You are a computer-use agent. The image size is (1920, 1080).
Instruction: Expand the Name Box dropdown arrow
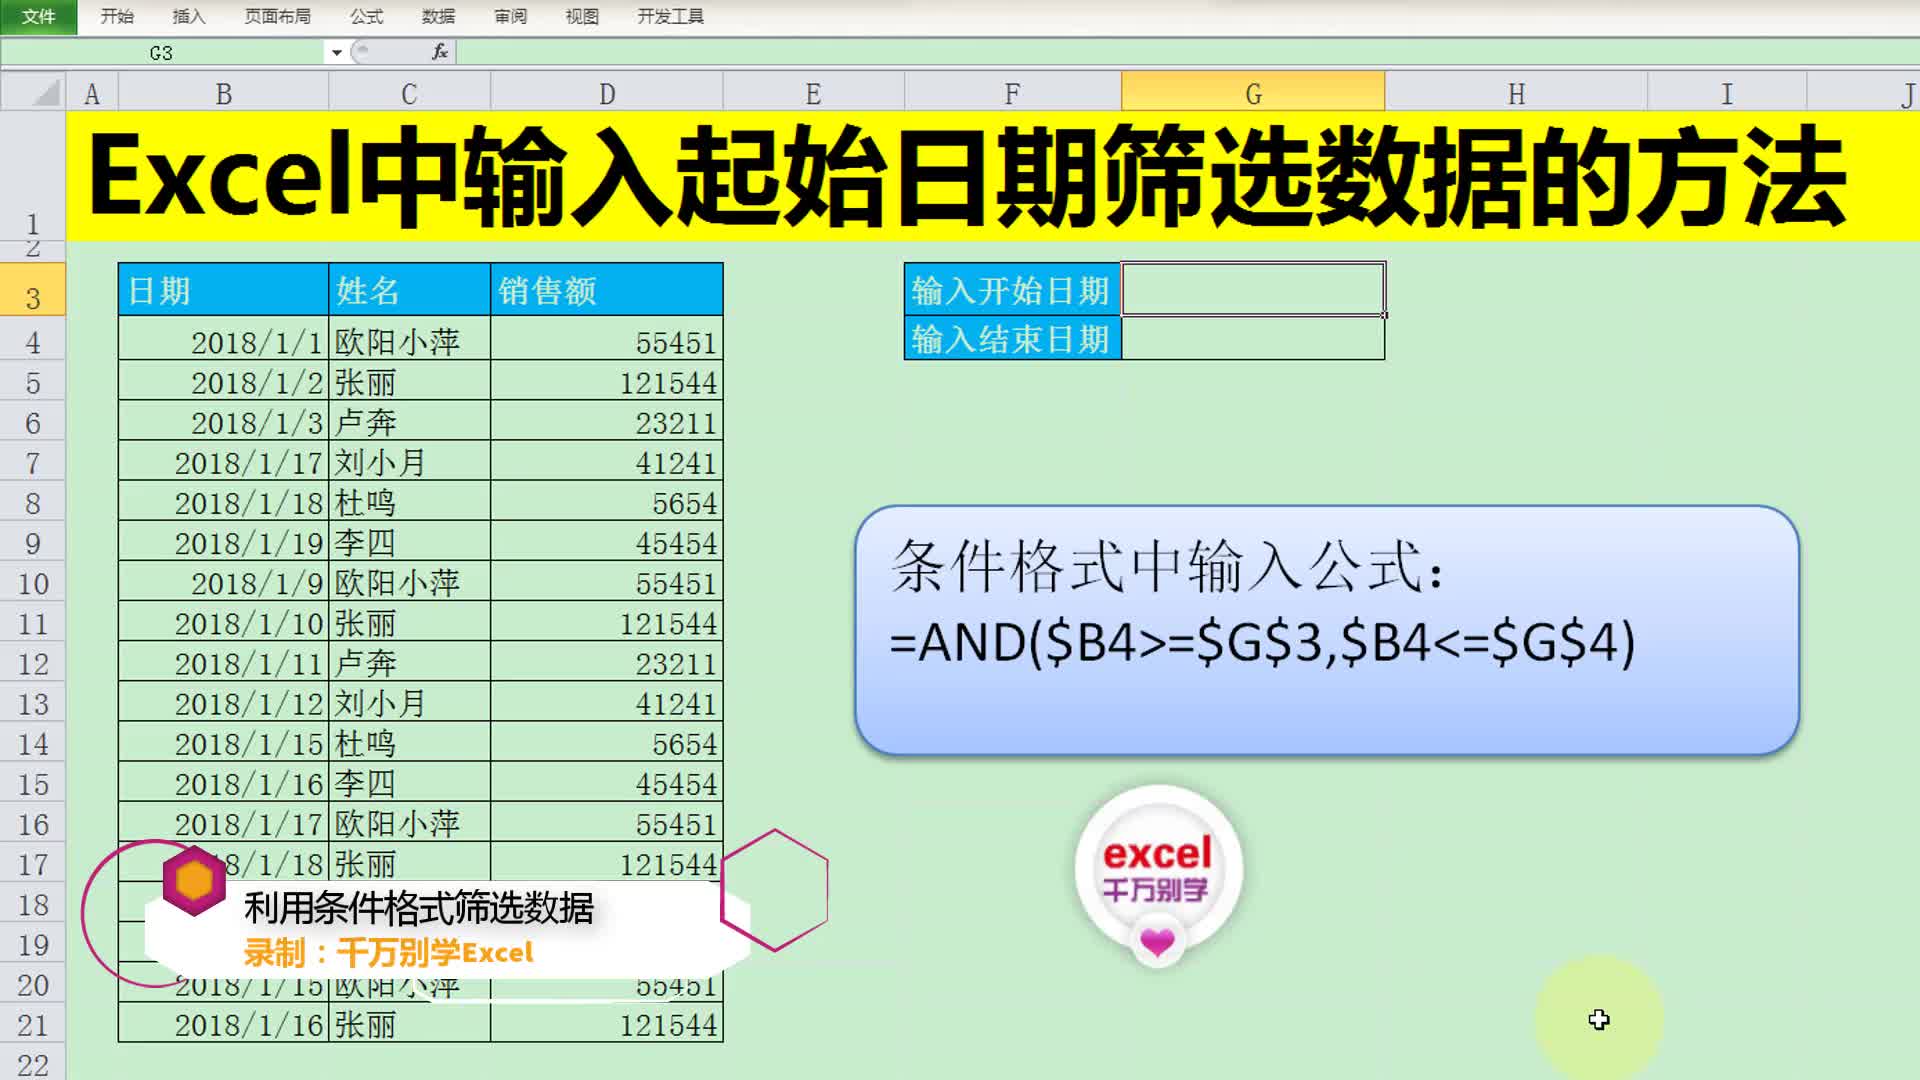tap(337, 52)
